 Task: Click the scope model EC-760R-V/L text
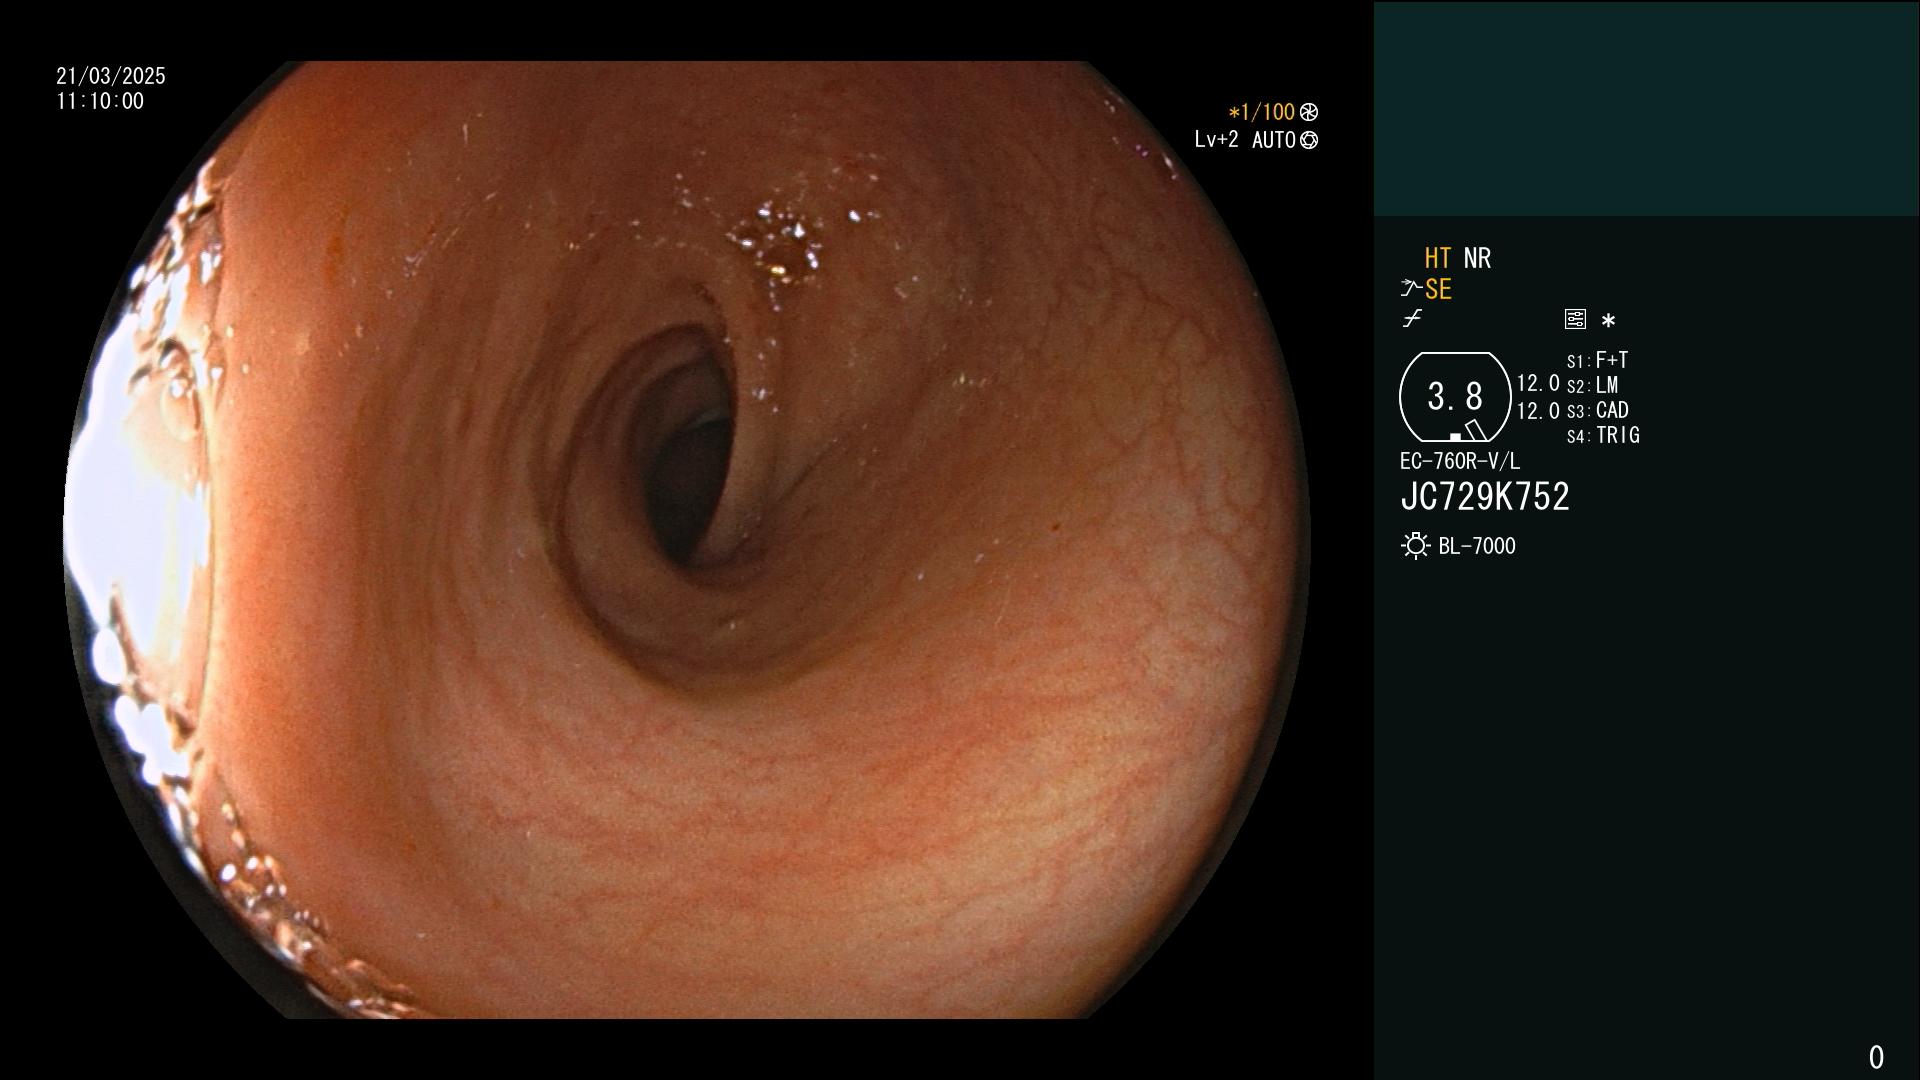(1460, 461)
